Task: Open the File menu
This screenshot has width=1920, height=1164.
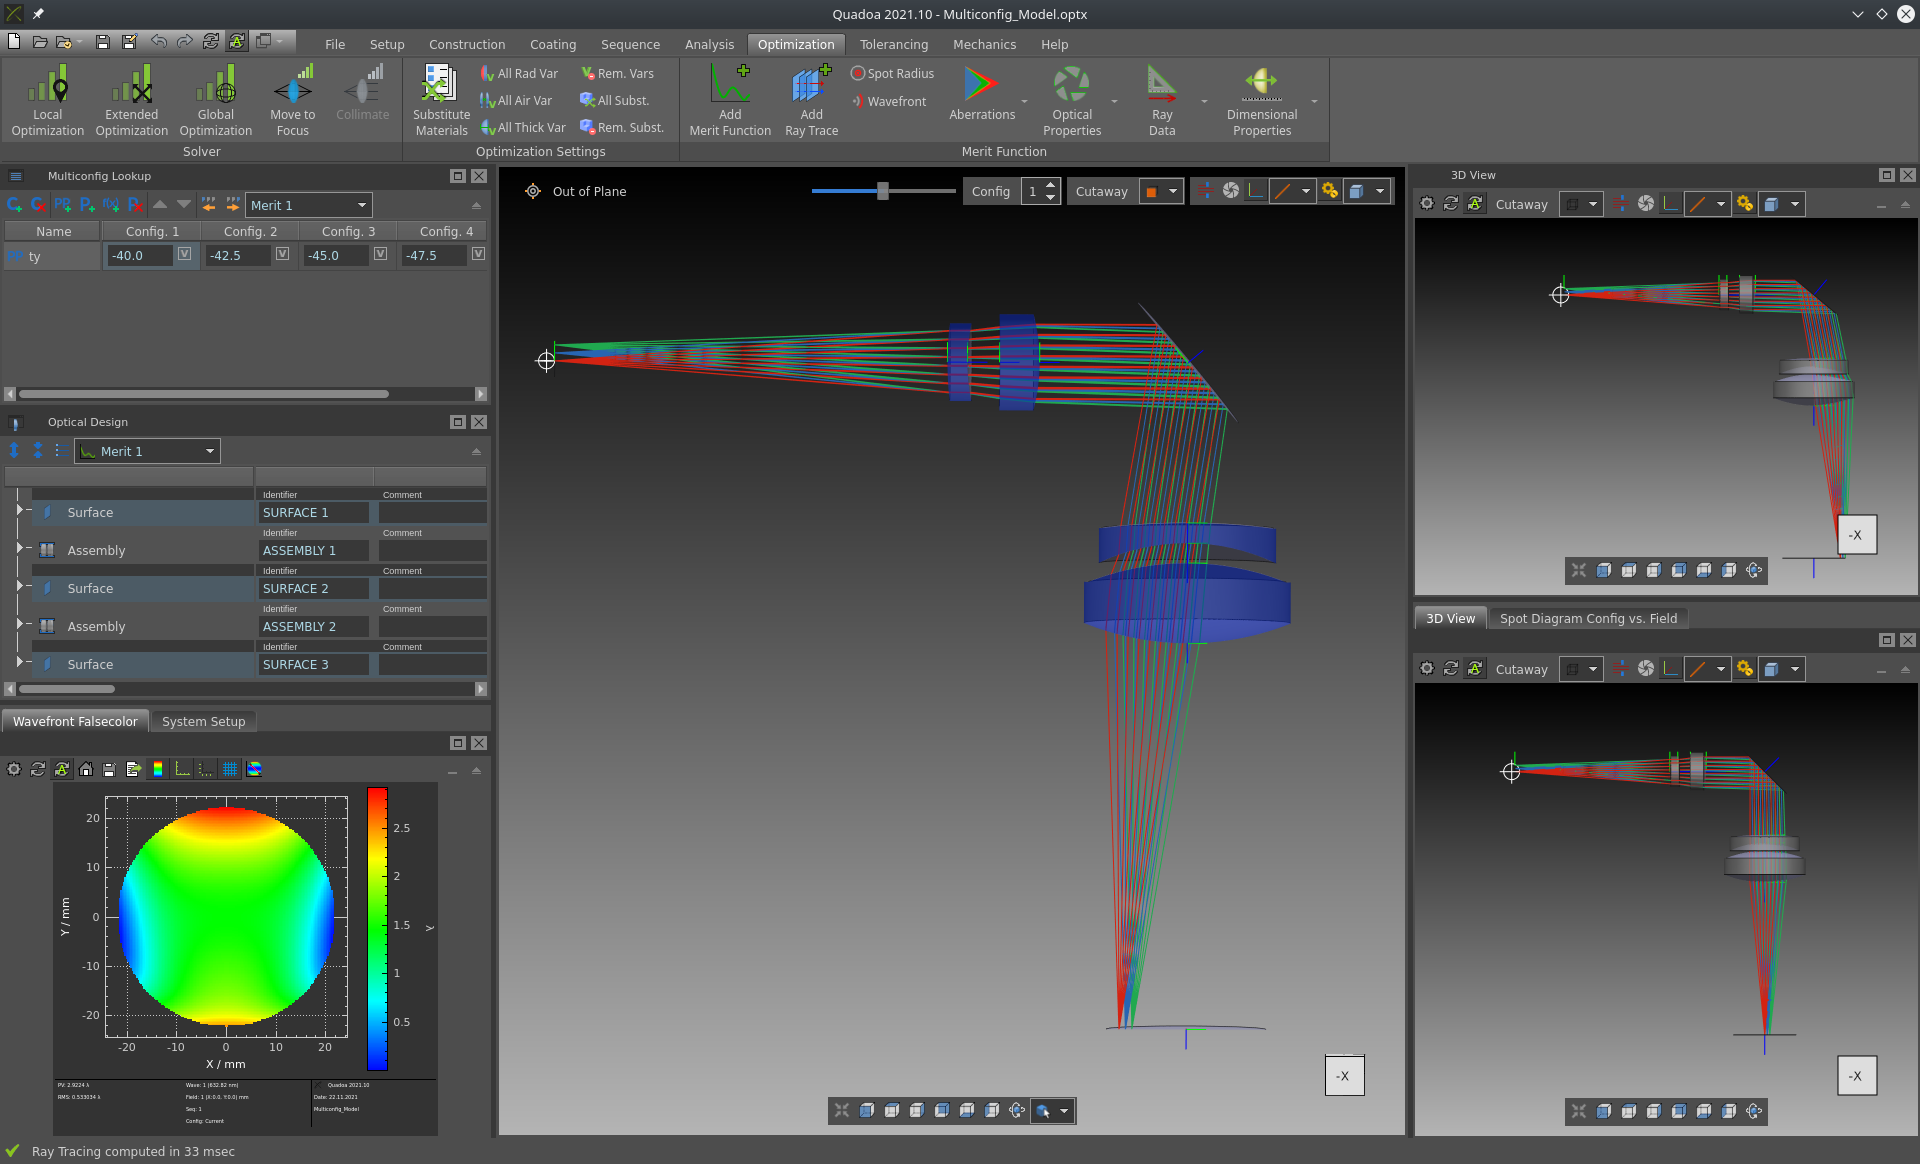Action: [x=335, y=44]
